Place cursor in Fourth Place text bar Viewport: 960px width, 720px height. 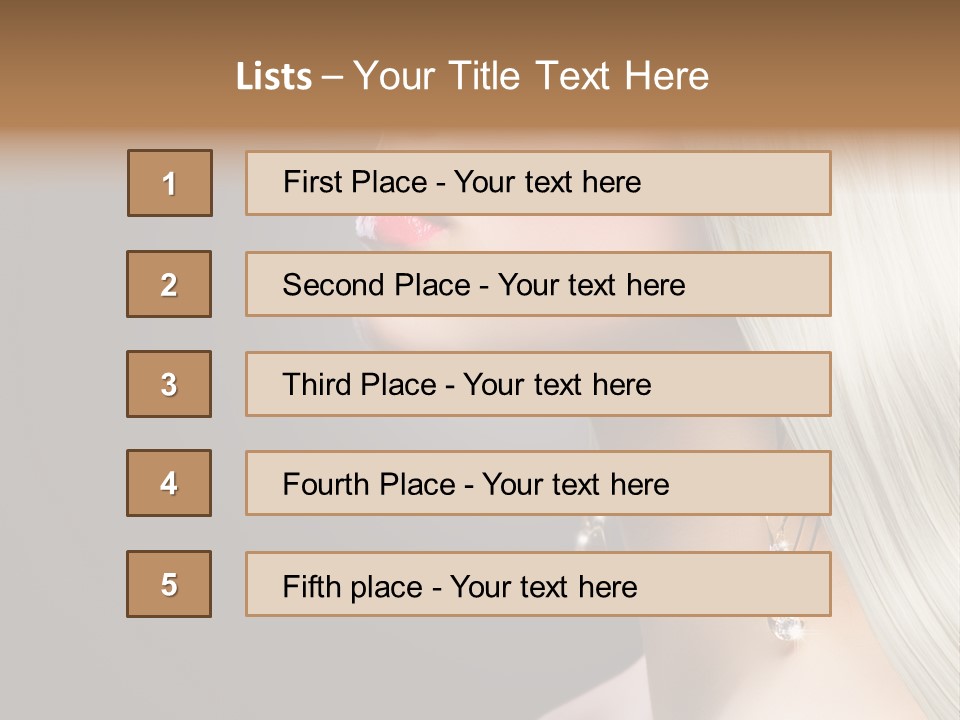coord(538,483)
